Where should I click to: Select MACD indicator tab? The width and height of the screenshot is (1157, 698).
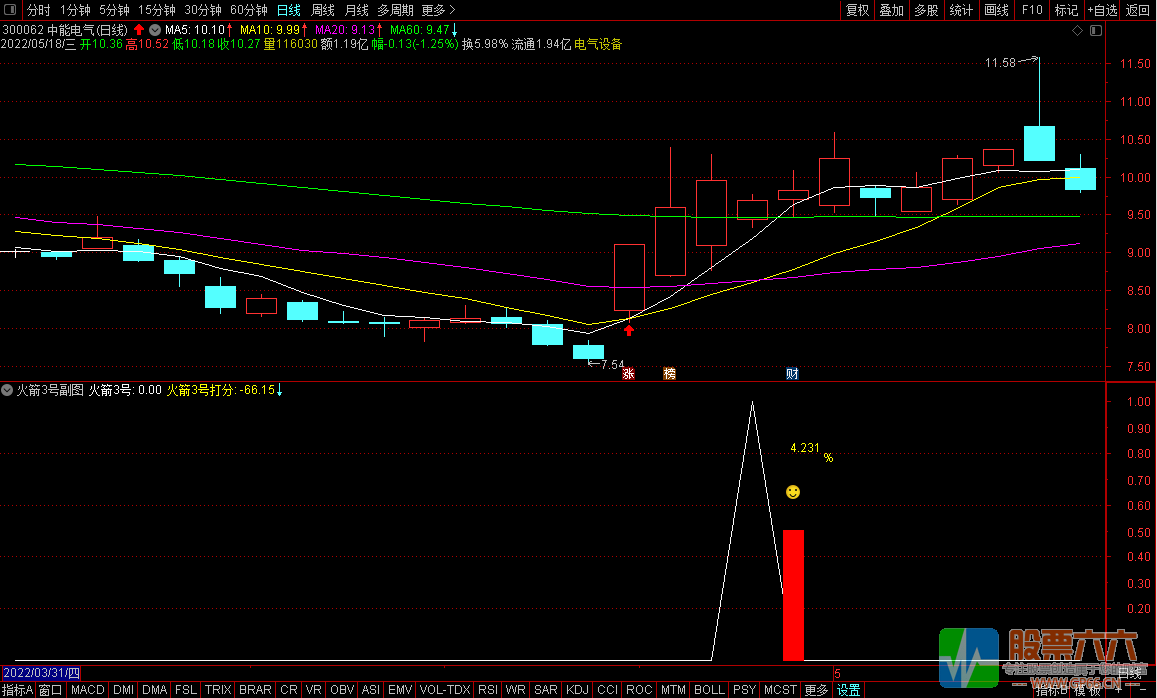click(x=88, y=690)
